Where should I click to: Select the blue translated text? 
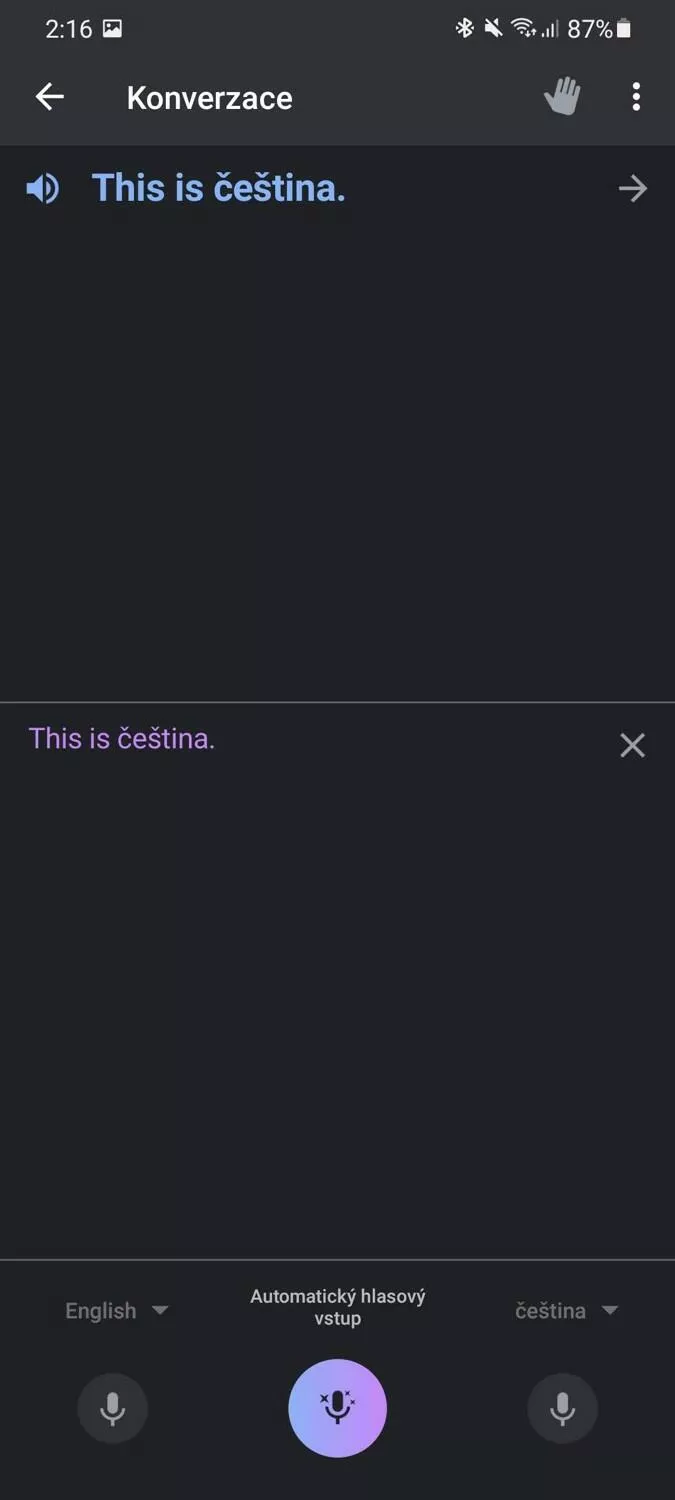click(219, 188)
